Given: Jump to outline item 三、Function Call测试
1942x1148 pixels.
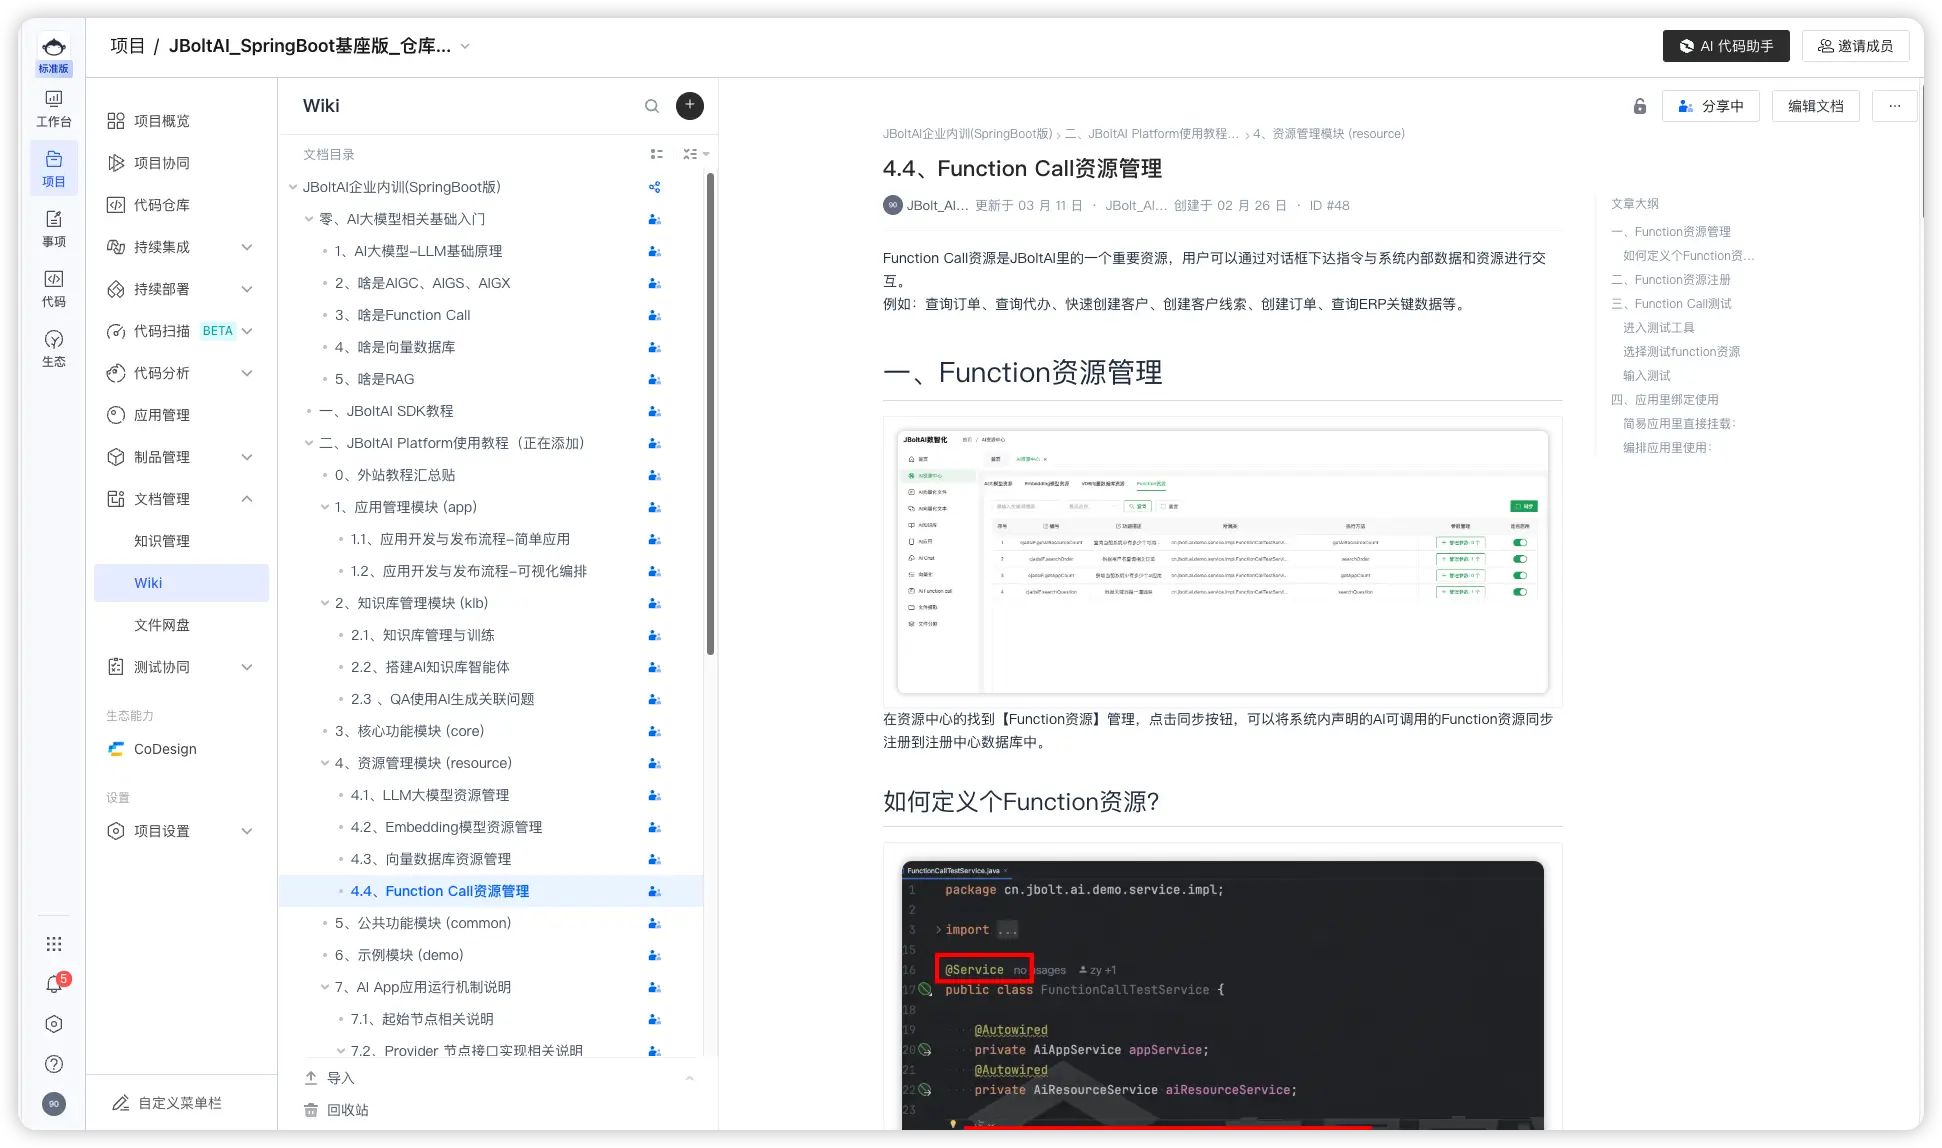Looking at the screenshot, I should coord(1671,304).
